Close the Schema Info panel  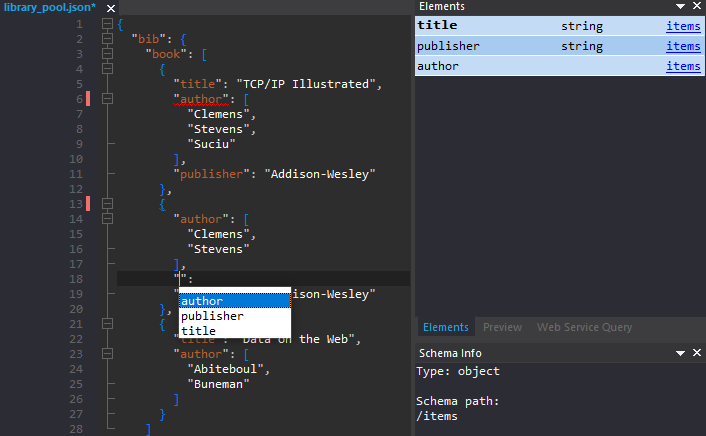[x=697, y=353]
